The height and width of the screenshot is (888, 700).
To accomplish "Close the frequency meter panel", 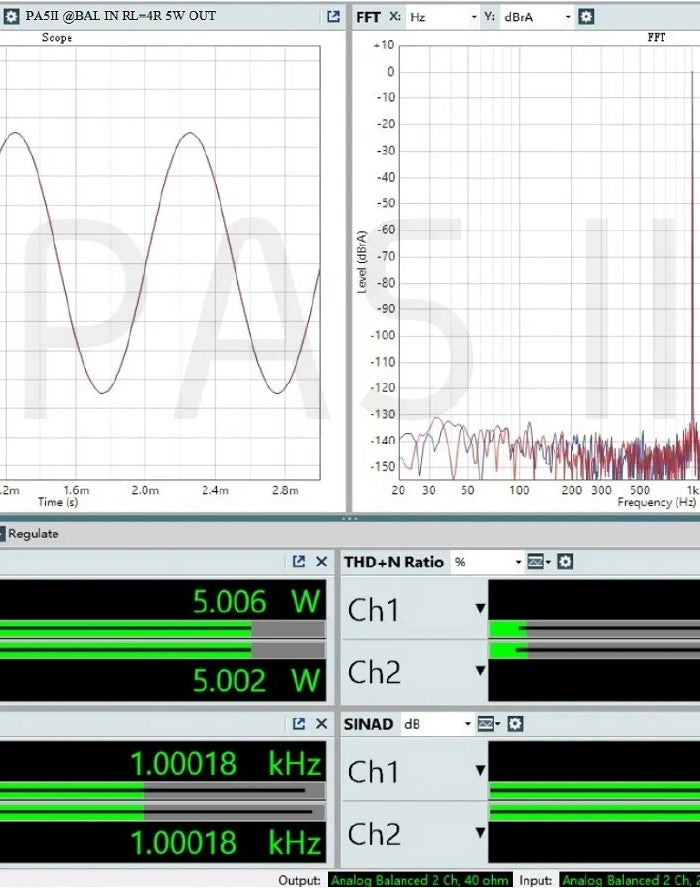I will [321, 723].
